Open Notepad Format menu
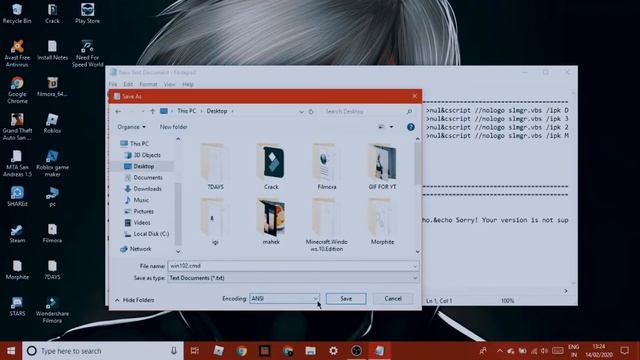This screenshot has height=360, width=640. (148, 84)
